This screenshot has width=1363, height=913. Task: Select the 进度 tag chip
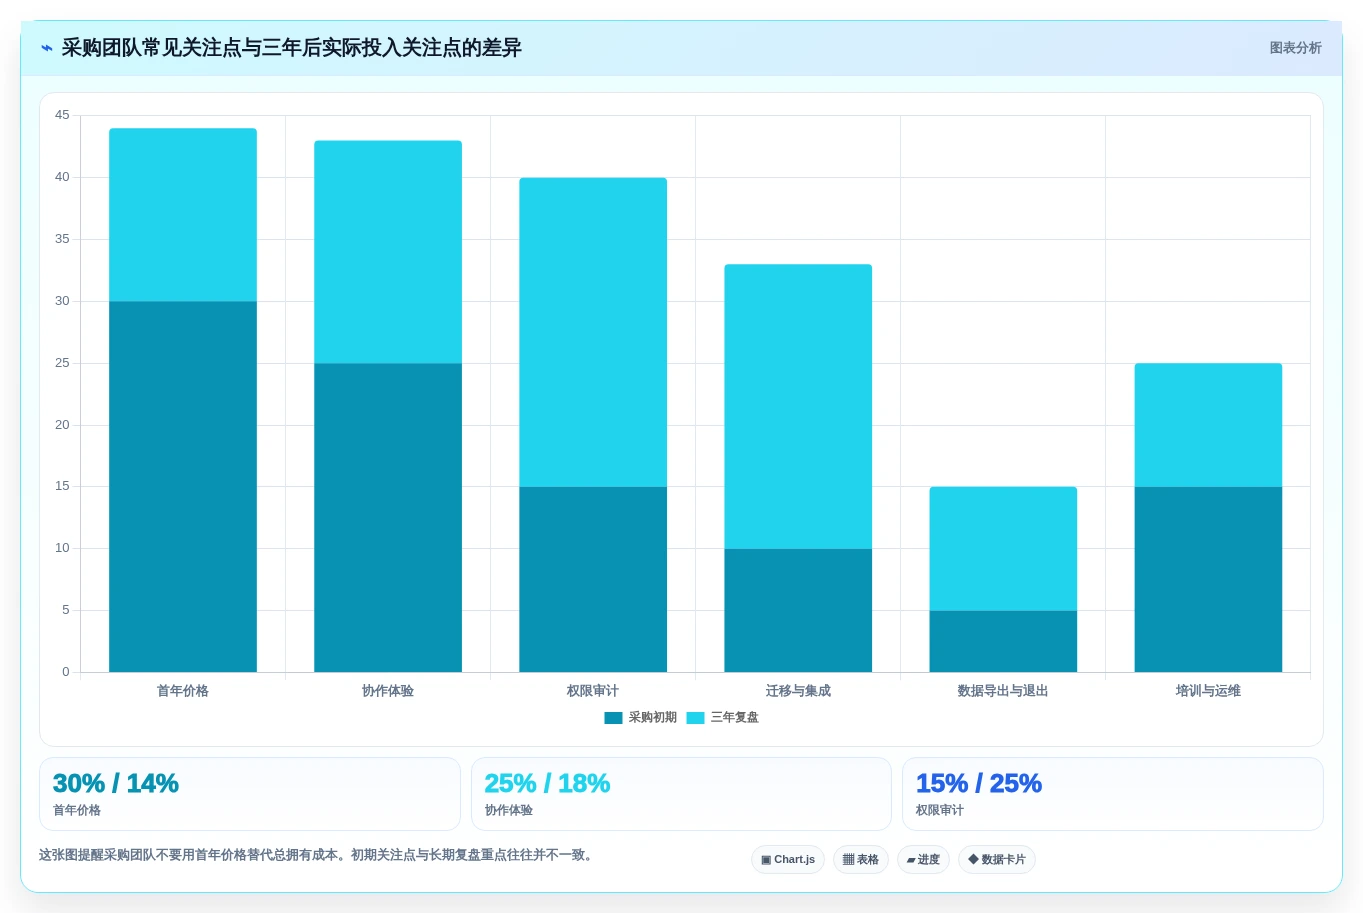(923, 860)
